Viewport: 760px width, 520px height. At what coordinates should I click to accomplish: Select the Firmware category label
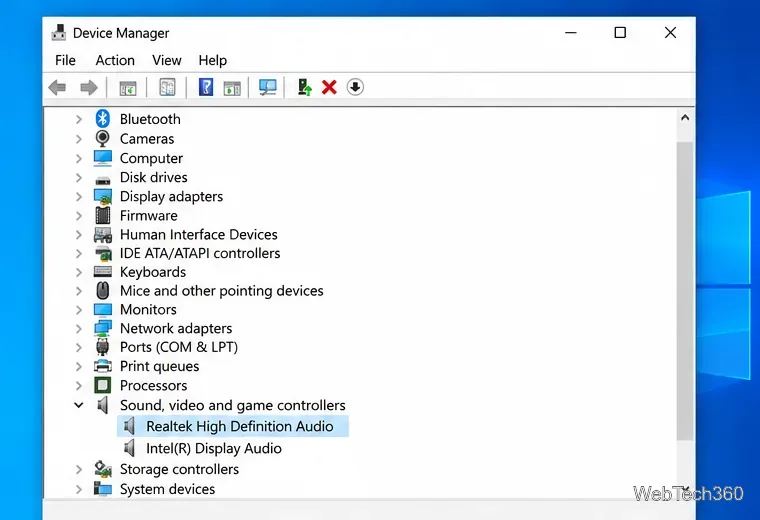point(149,215)
